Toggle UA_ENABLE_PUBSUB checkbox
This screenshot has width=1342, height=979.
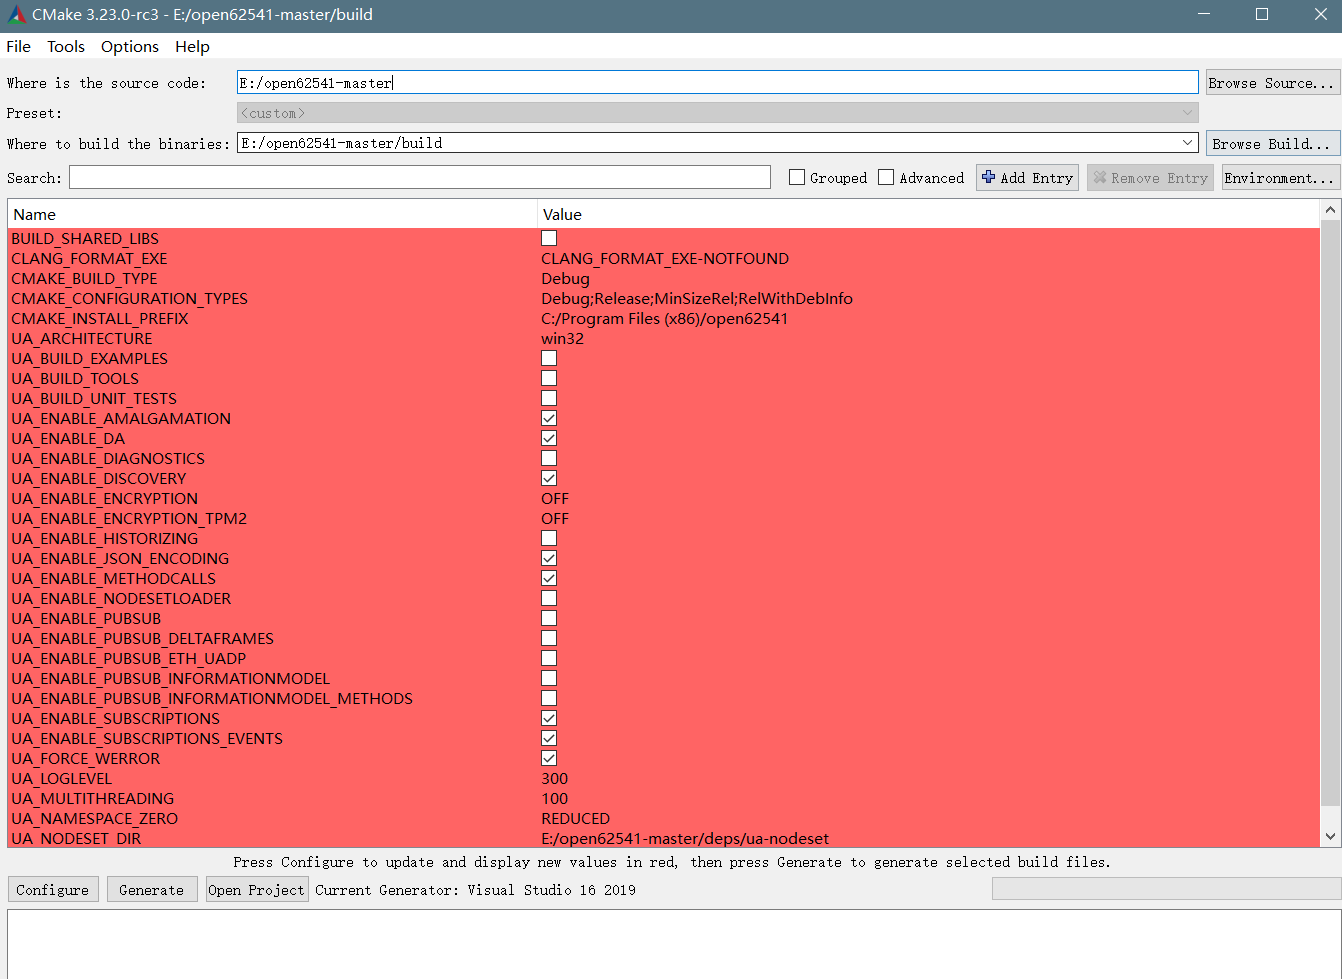tap(549, 618)
